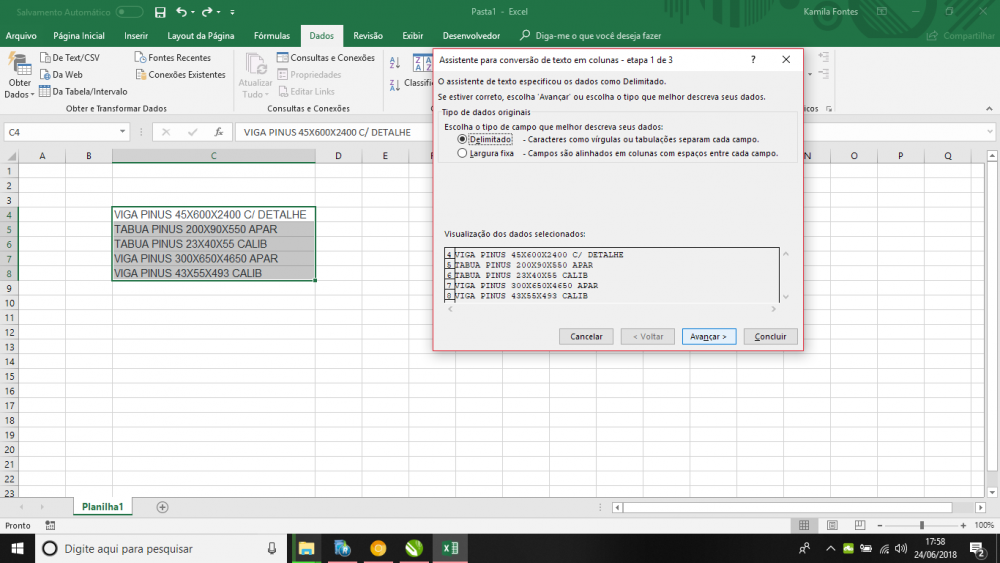Expand the Name Box dropdown
1000x563 pixels.
tap(123, 132)
